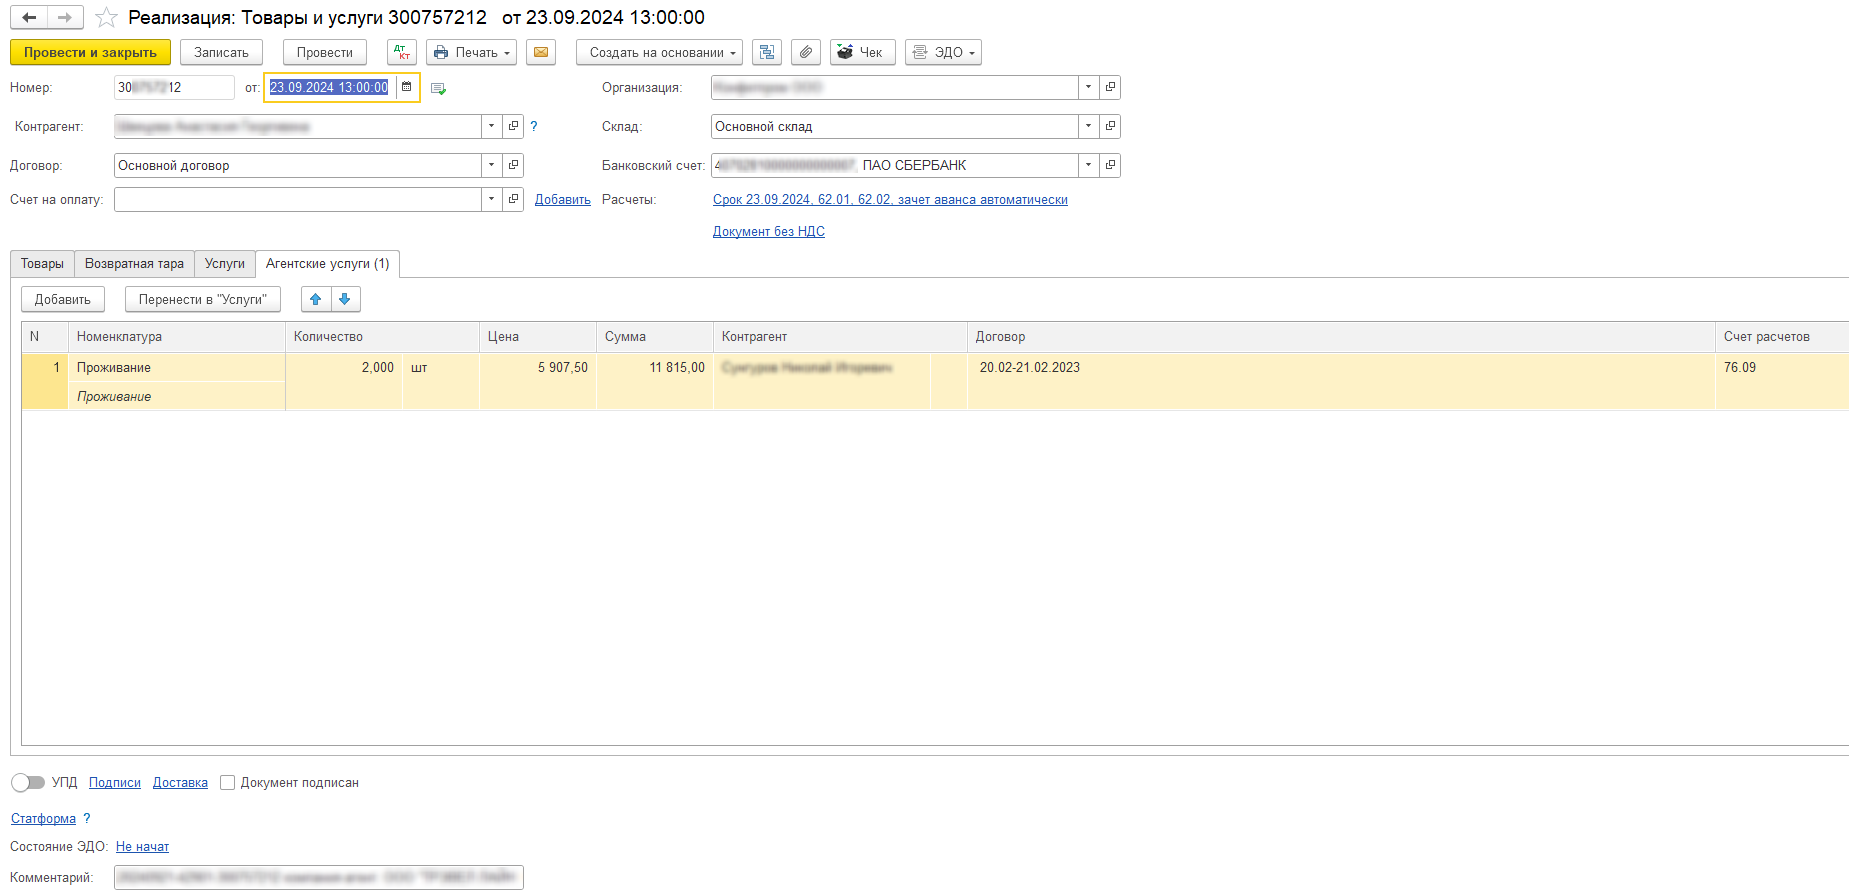1849x892 pixels.
Task: Select the Агентские услуги (1) tab
Action: [x=328, y=263]
